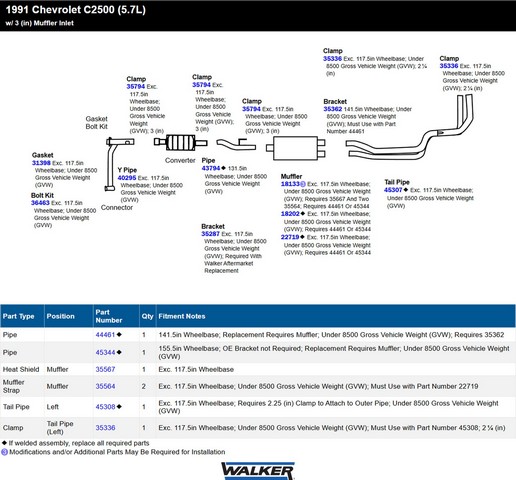Screen dimensions: 516x480
Task: Open table part number 44461
Action: pos(105,335)
